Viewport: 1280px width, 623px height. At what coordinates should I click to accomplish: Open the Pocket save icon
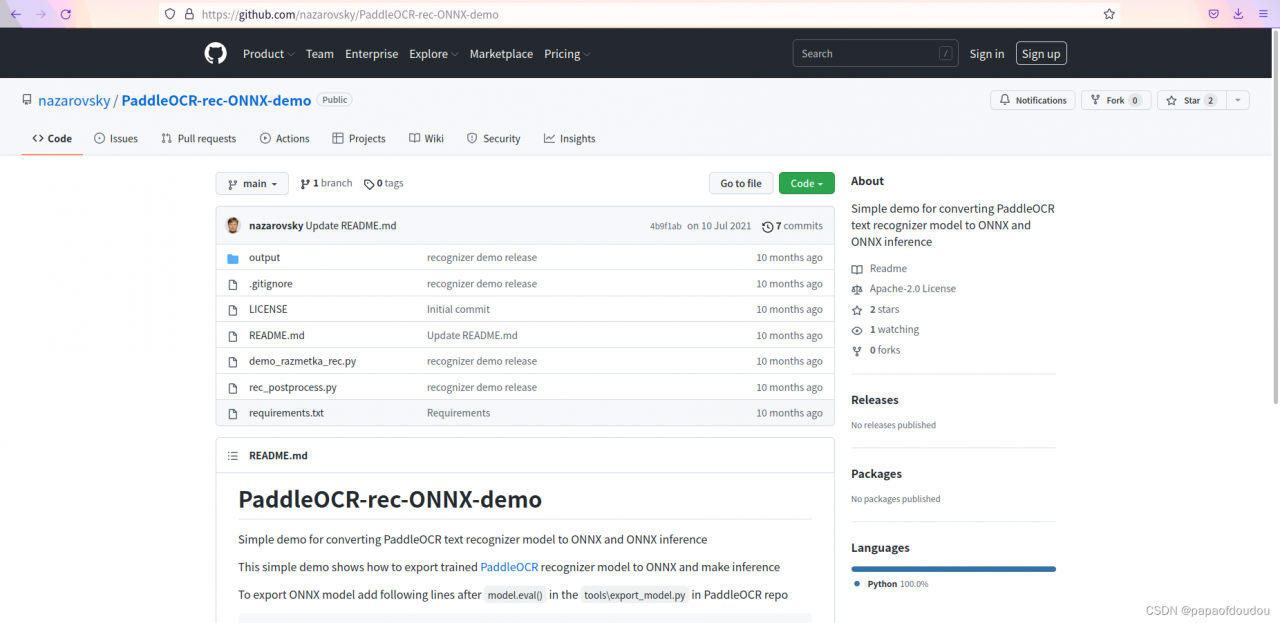[1213, 14]
